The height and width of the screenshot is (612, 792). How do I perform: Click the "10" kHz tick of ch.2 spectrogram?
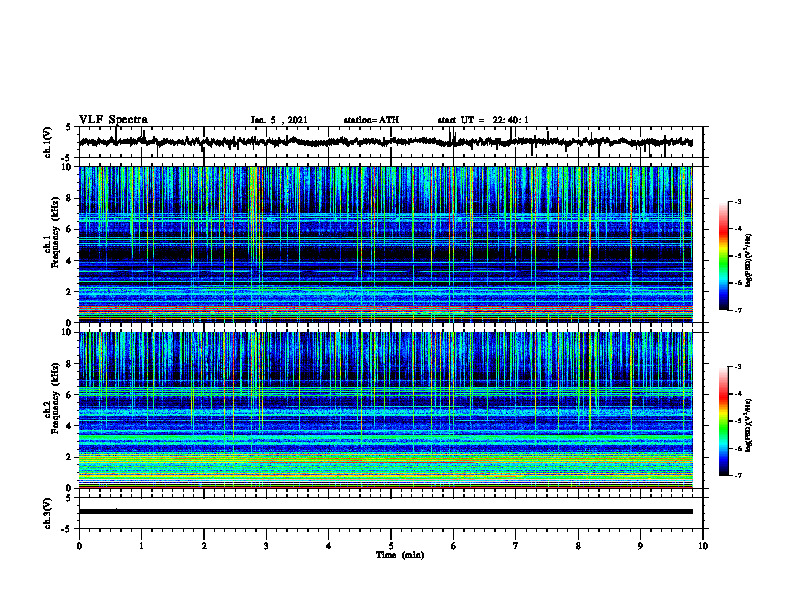pyautogui.click(x=67, y=332)
